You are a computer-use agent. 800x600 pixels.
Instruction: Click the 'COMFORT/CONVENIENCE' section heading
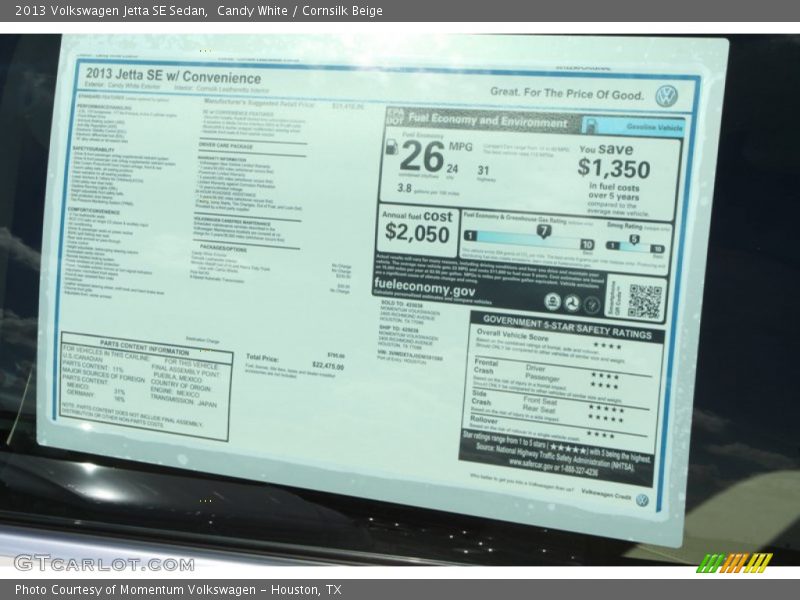point(94,211)
